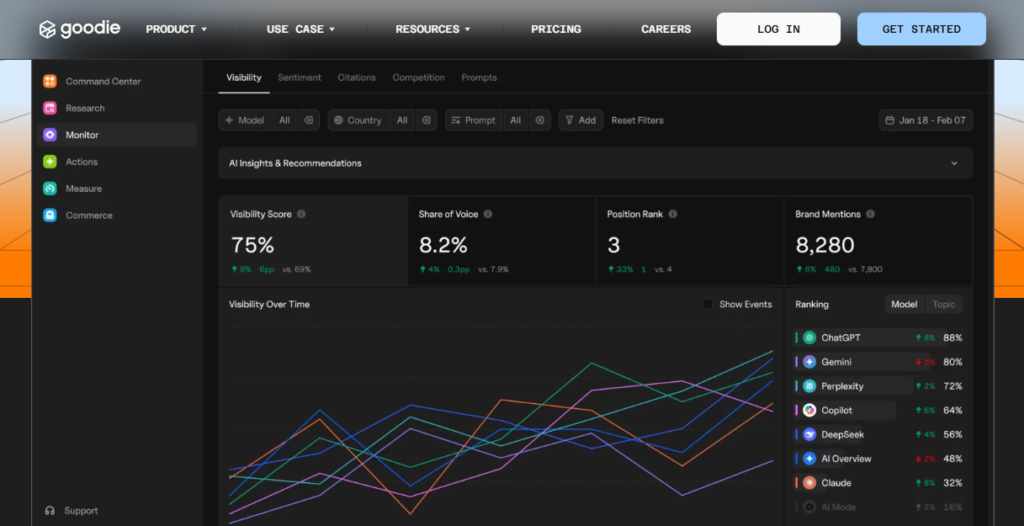Click the Commerce sidebar icon
Screen dimensions: 1024x526
[x=50, y=216]
